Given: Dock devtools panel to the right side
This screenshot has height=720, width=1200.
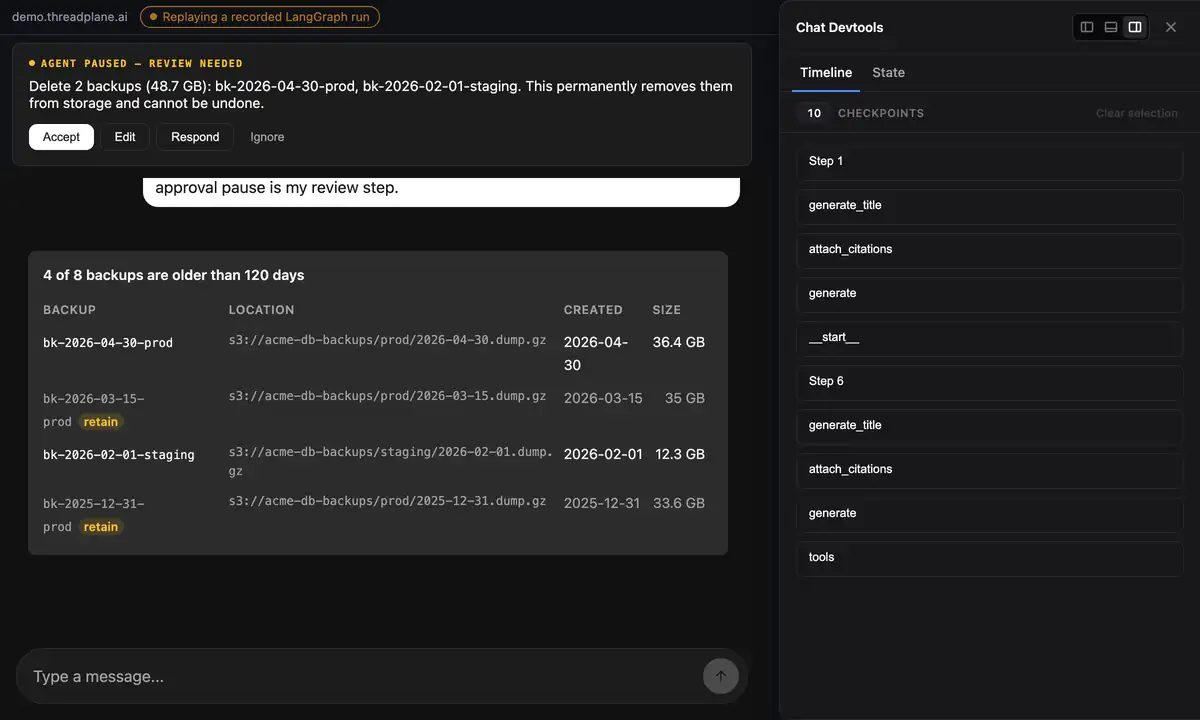Looking at the screenshot, I should tap(1135, 27).
